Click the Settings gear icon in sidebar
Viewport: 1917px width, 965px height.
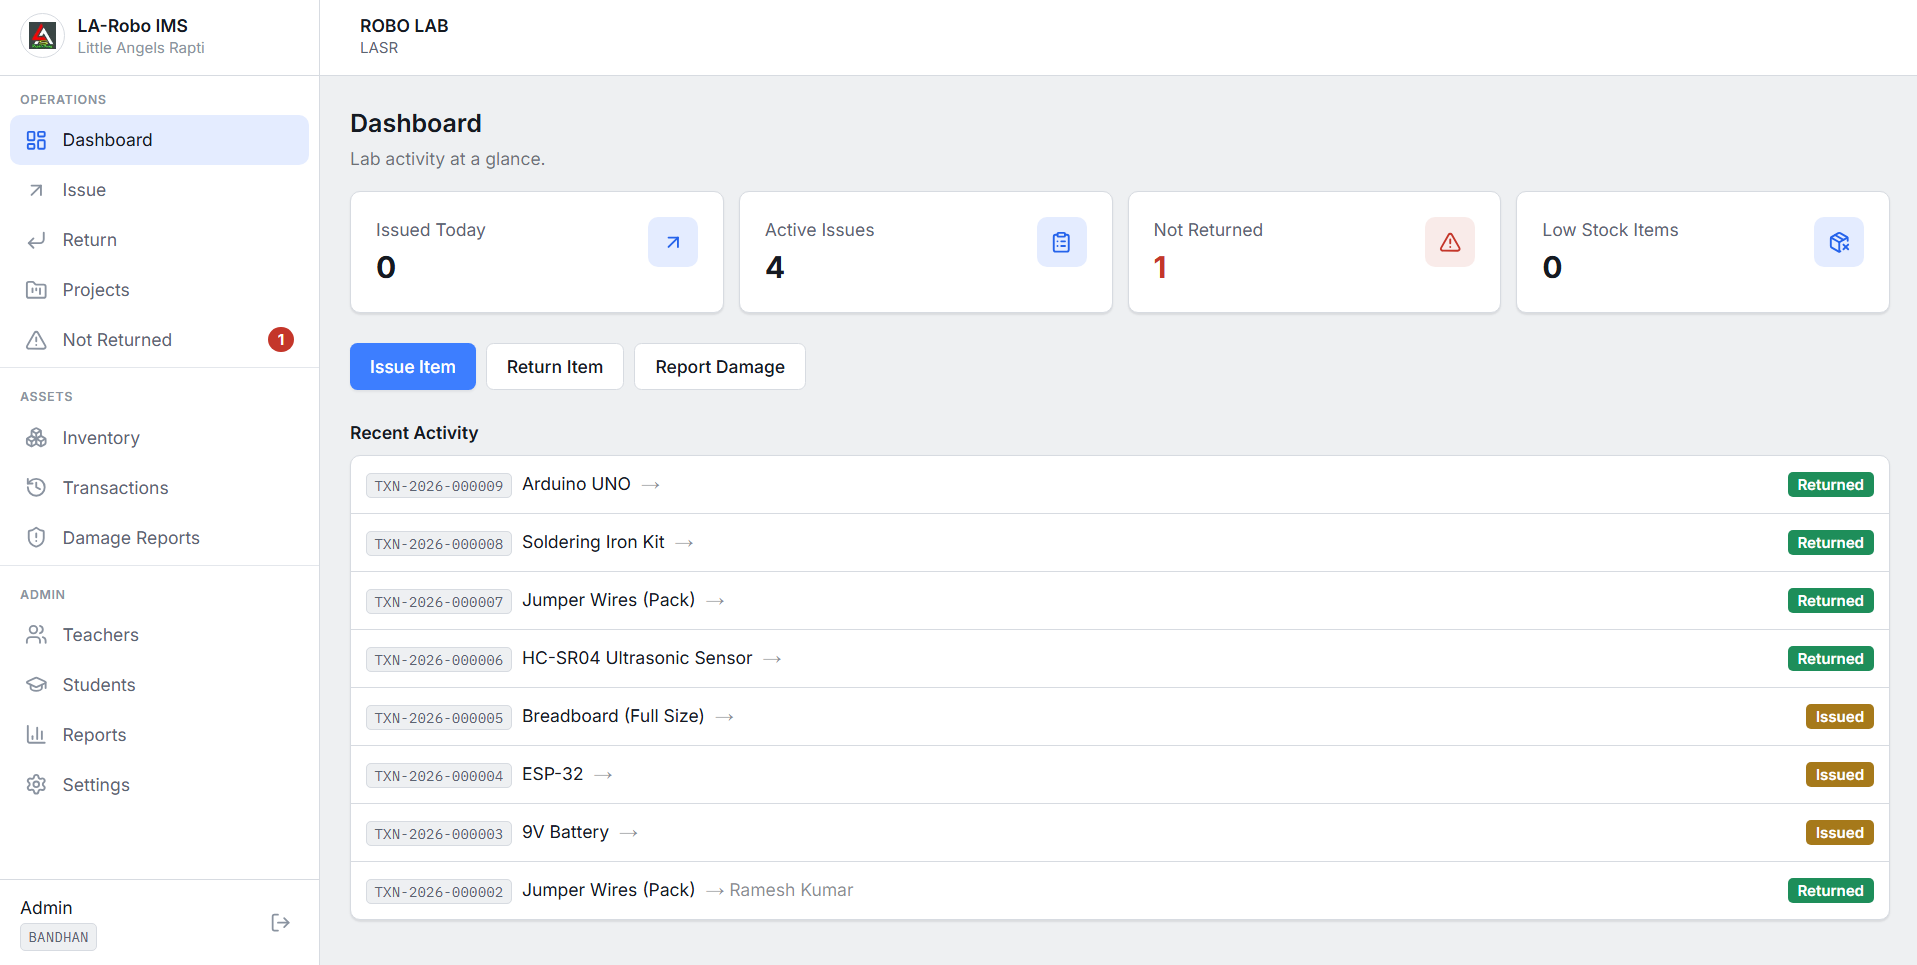(37, 785)
